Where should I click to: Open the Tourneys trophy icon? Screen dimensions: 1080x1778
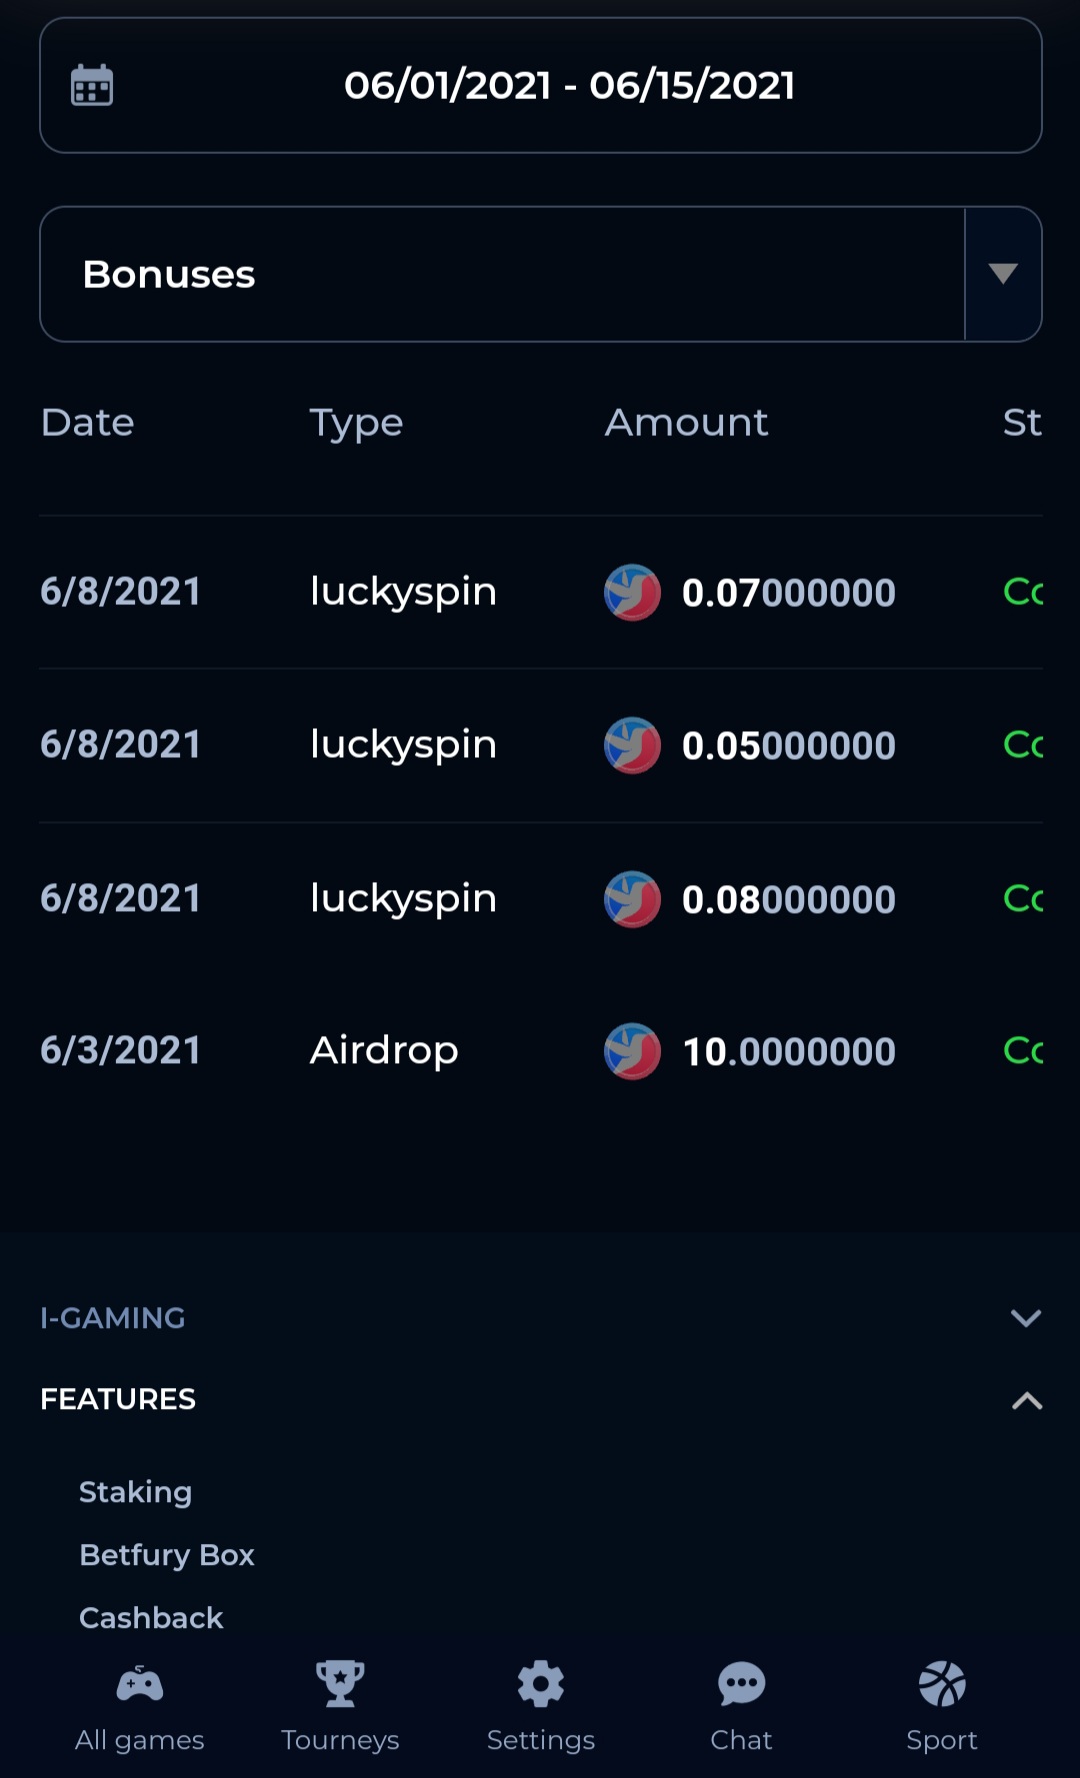point(340,1684)
